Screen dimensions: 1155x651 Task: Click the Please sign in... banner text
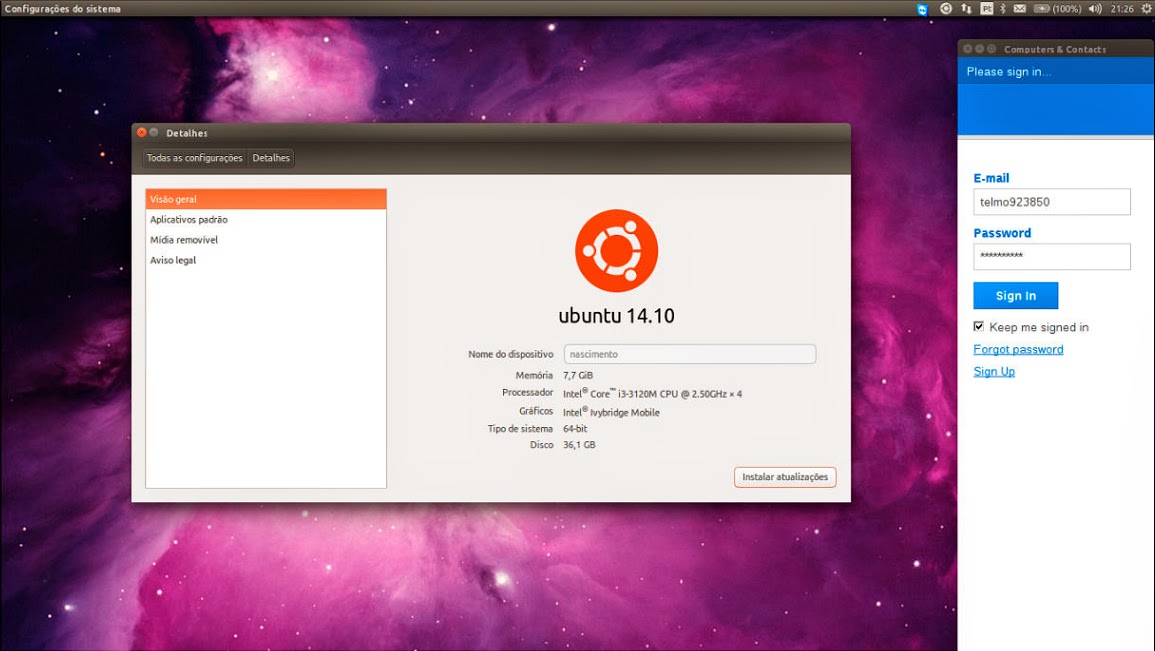click(x=1008, y=71)
